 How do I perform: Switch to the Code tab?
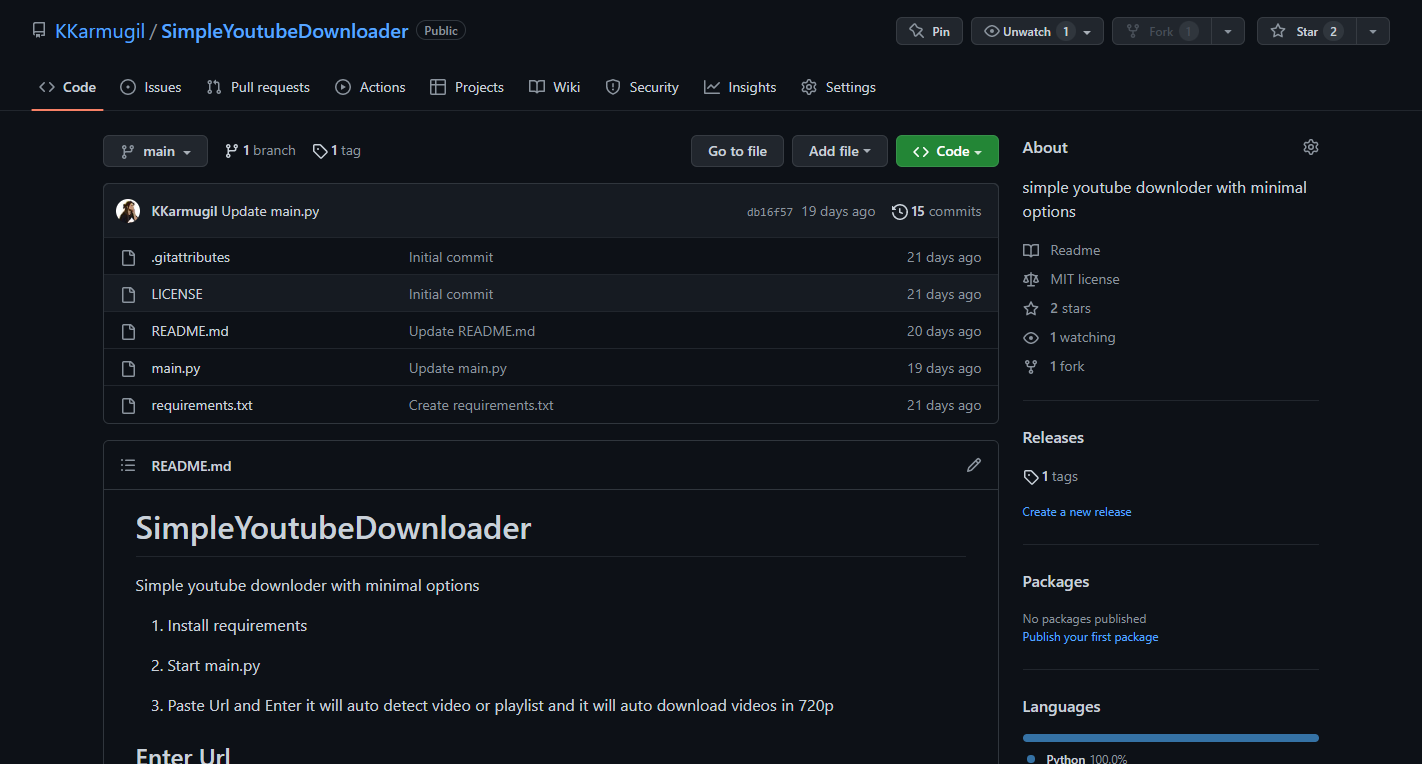(x=68, y=87)
